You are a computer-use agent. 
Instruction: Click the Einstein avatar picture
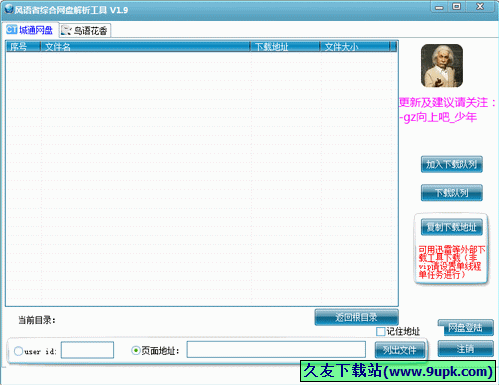click(442, 66)
